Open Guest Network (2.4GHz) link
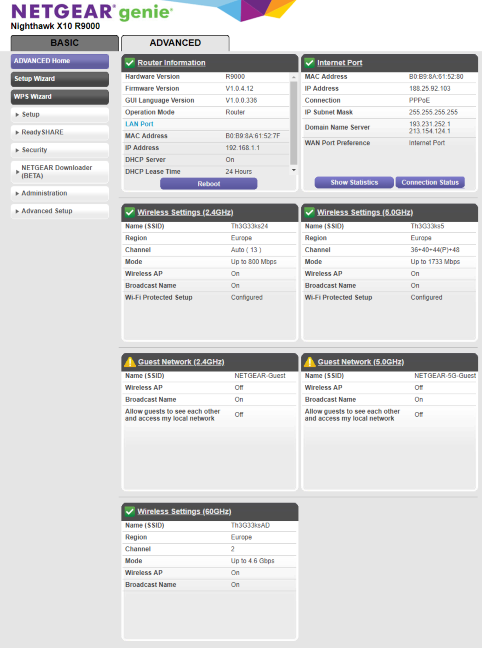Image resolution: width=482 pixels, height=648 pixels. 181,362
